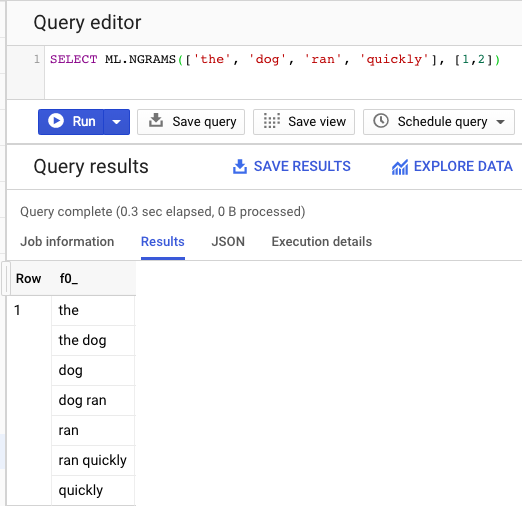Click the column resize handle beside Row header
The image size is (522, 506).
6,279
